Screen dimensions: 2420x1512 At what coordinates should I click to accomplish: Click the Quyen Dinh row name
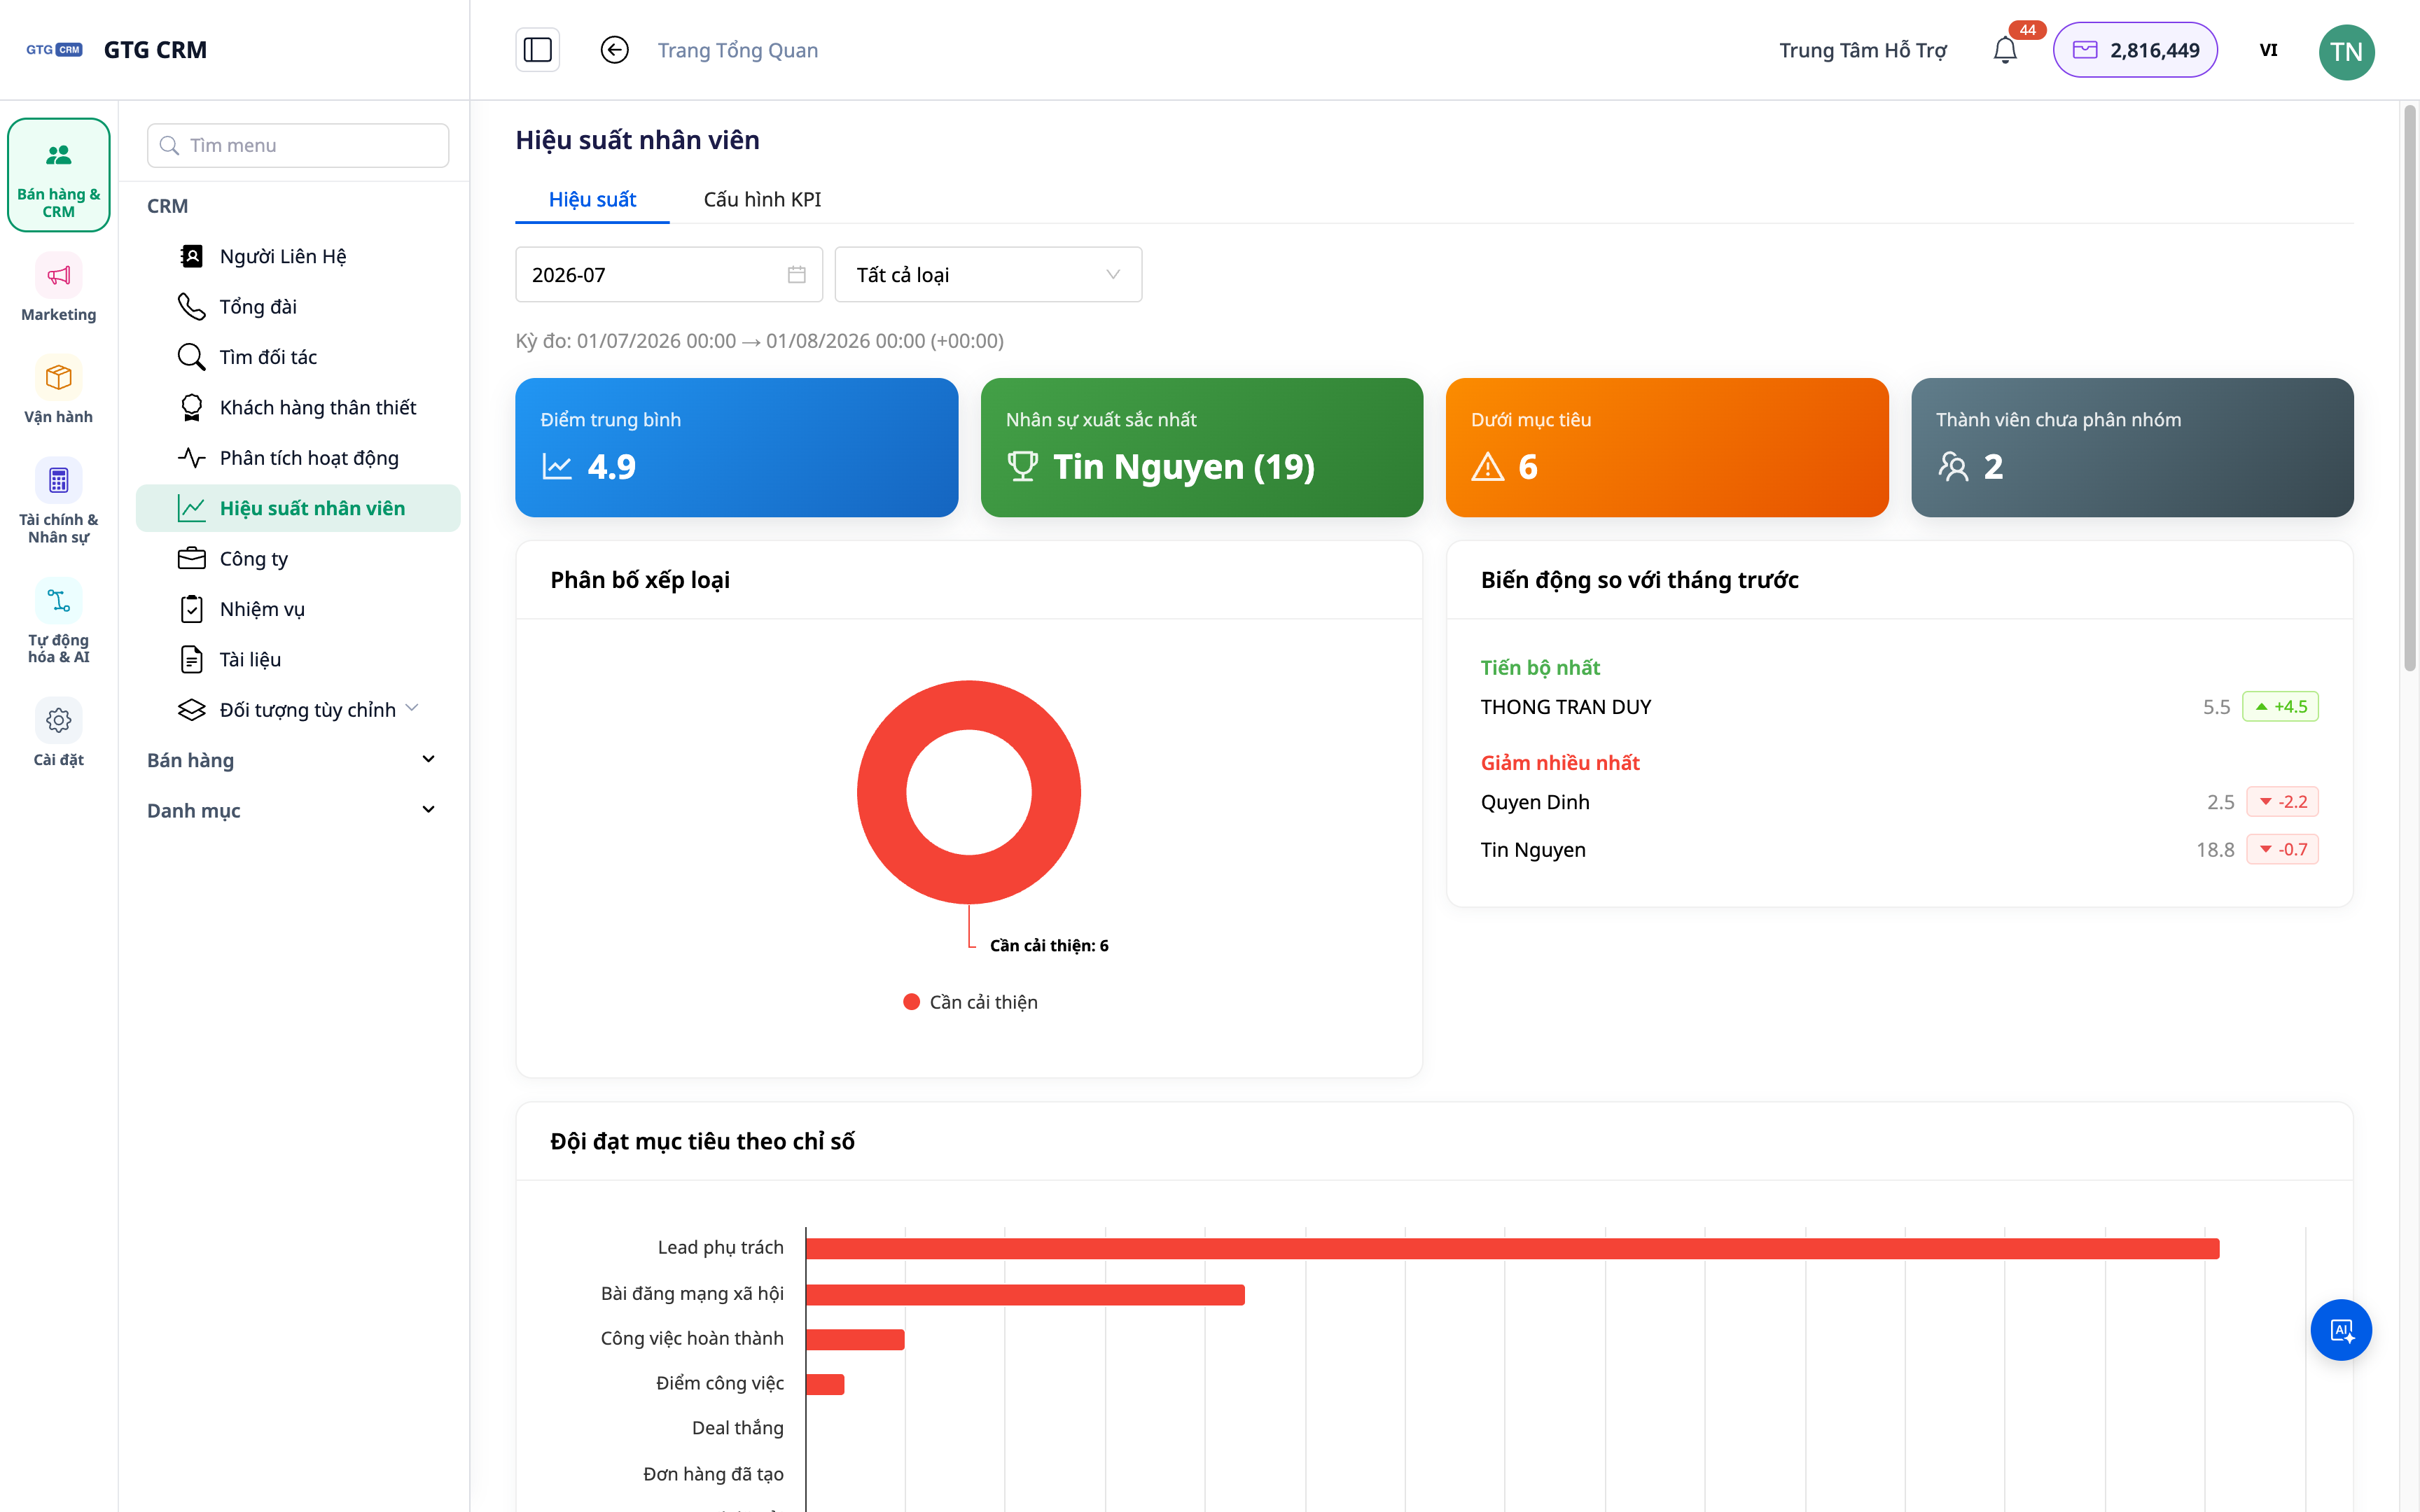tap(1534, 802)
